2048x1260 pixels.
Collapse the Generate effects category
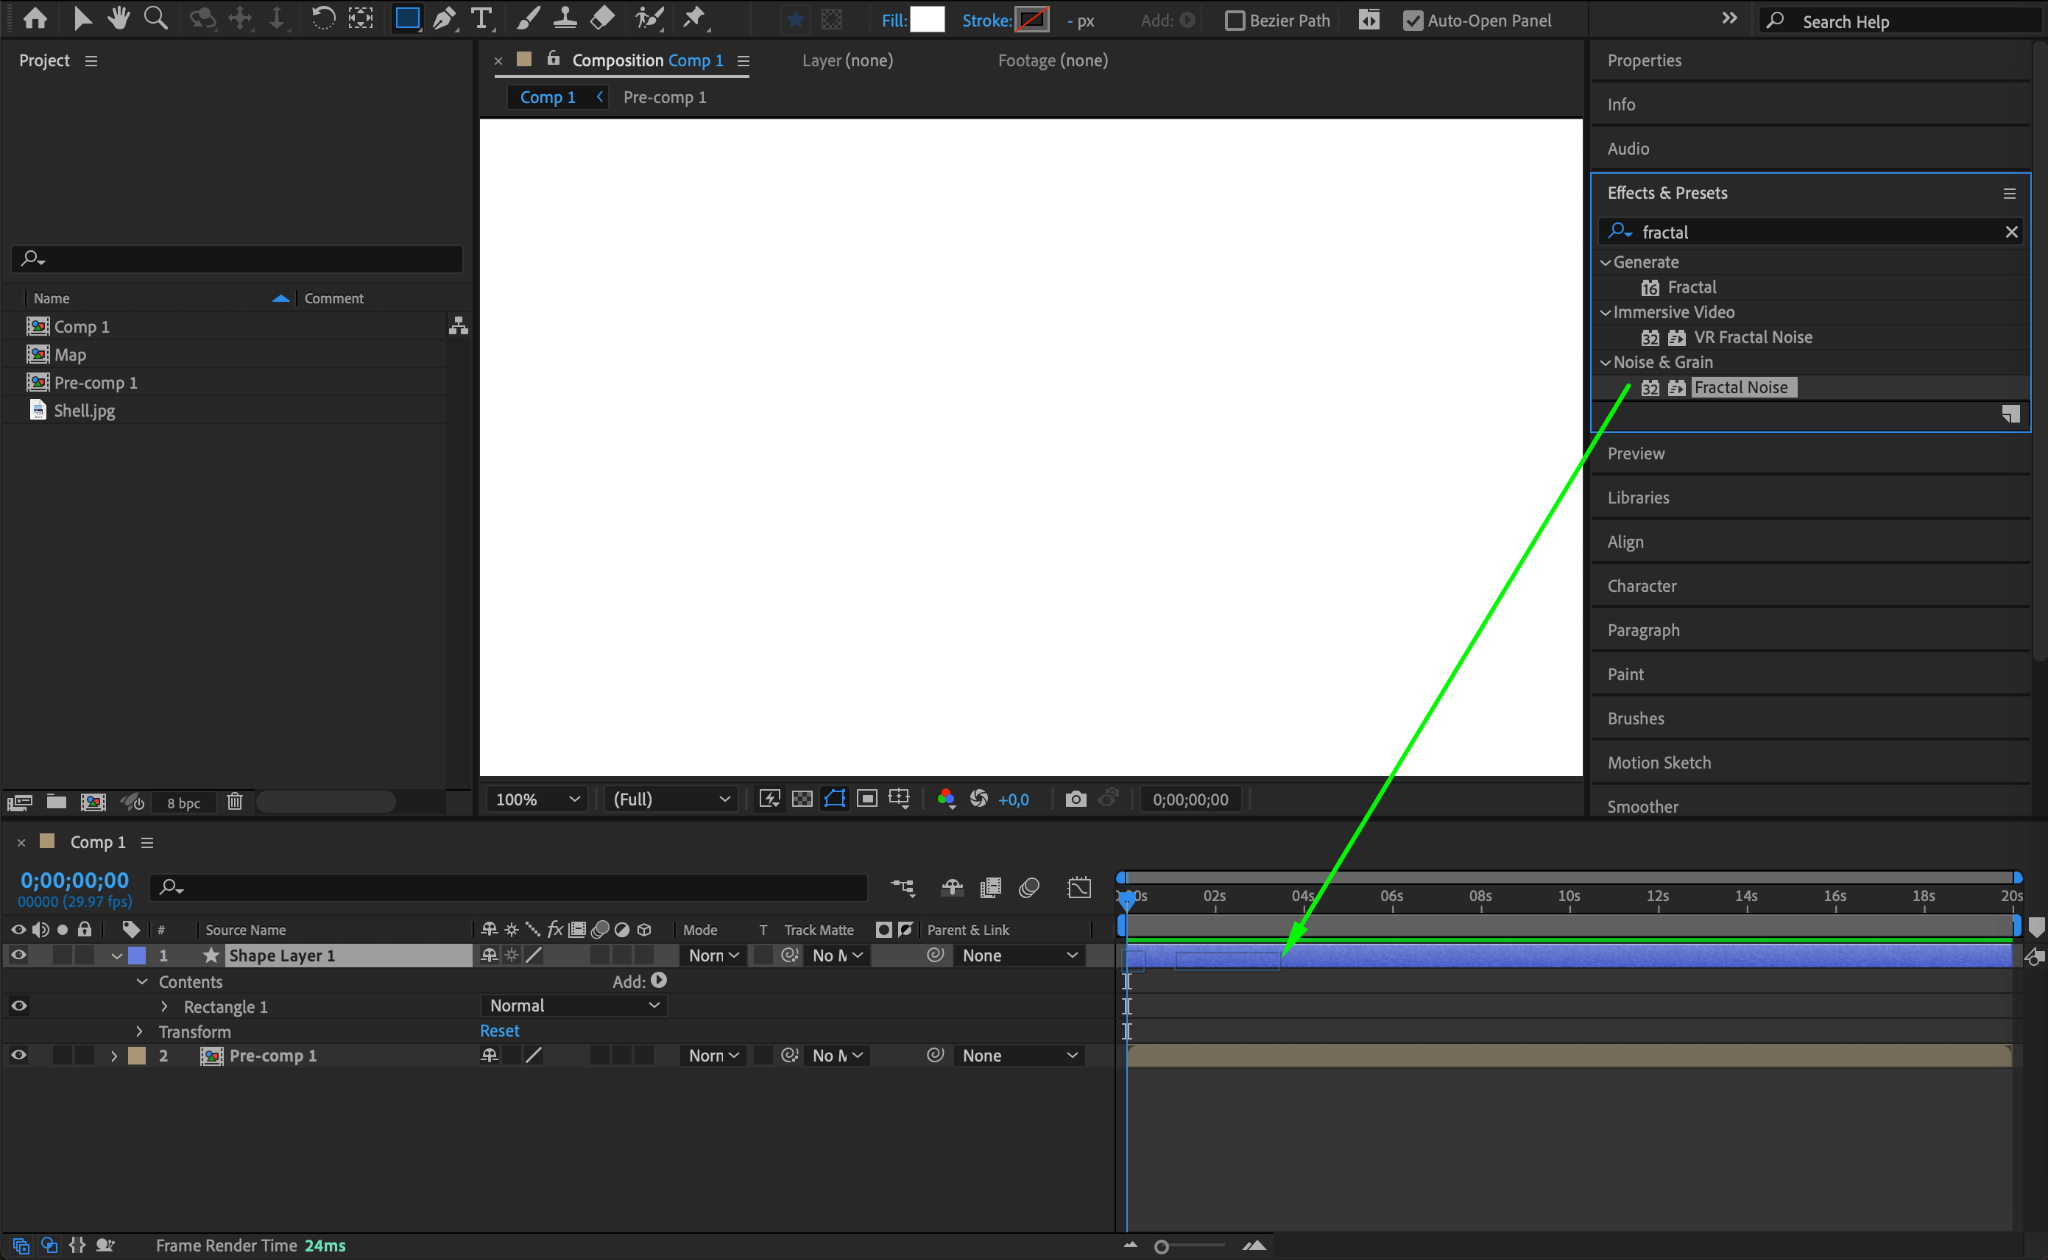click(1605, 262)
